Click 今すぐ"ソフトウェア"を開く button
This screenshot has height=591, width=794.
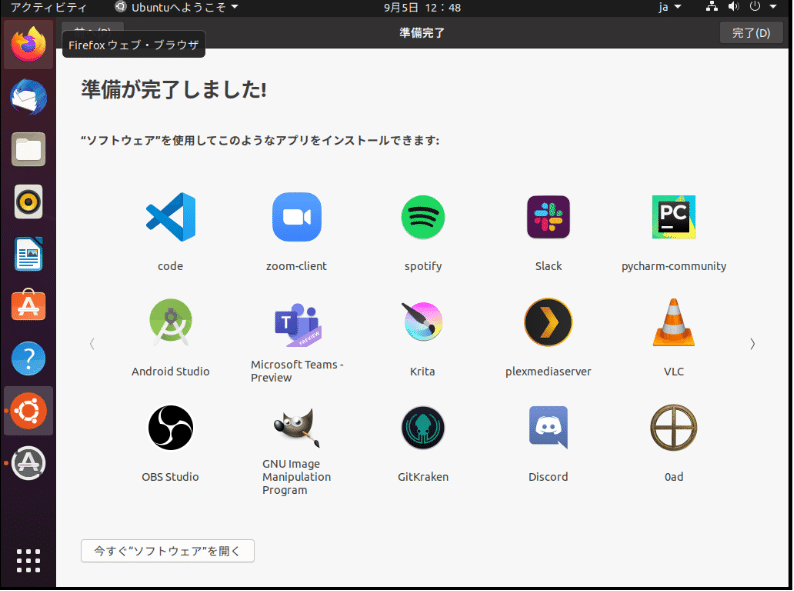pyautogui.click(x=168, y=551)
